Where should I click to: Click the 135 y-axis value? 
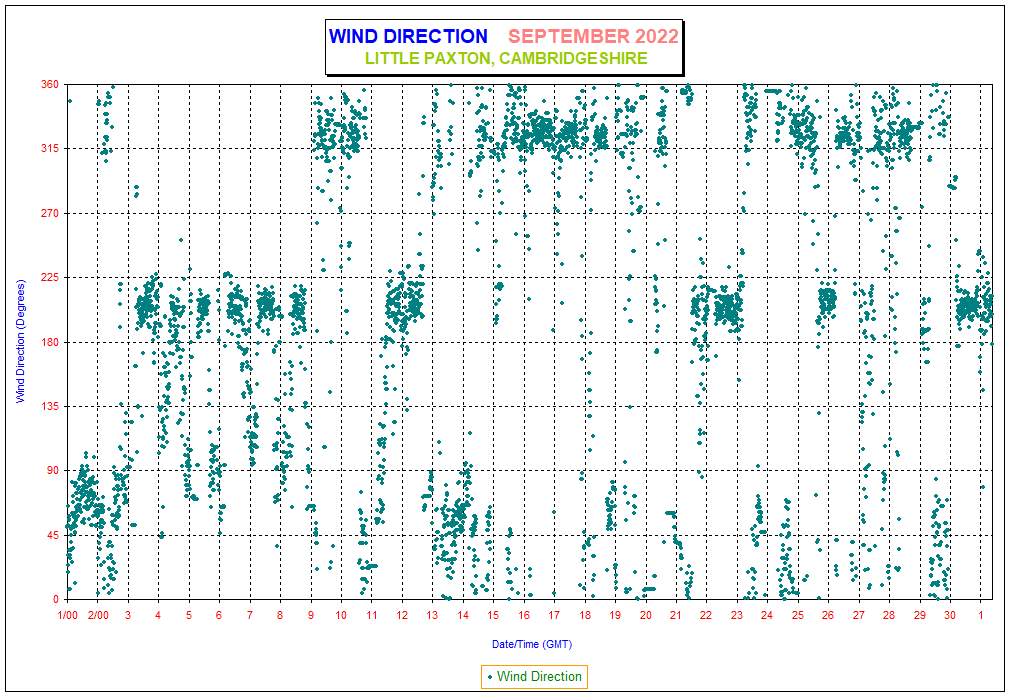pyautogui.click(x=50, y=406)
